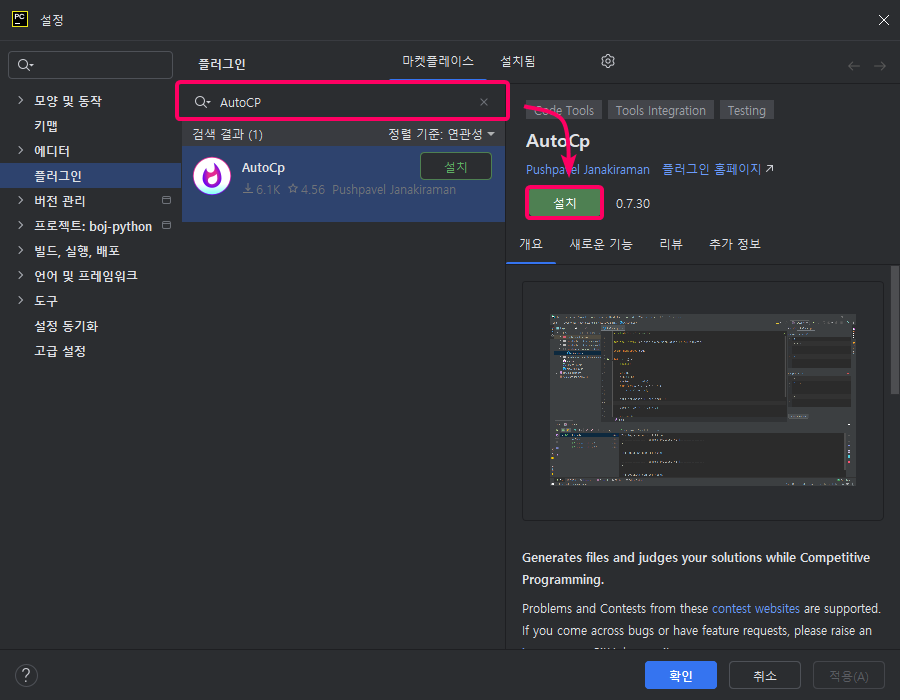Click the settings search magnifier icon
This screenshot has width=900, height=700.
[25, 65]
